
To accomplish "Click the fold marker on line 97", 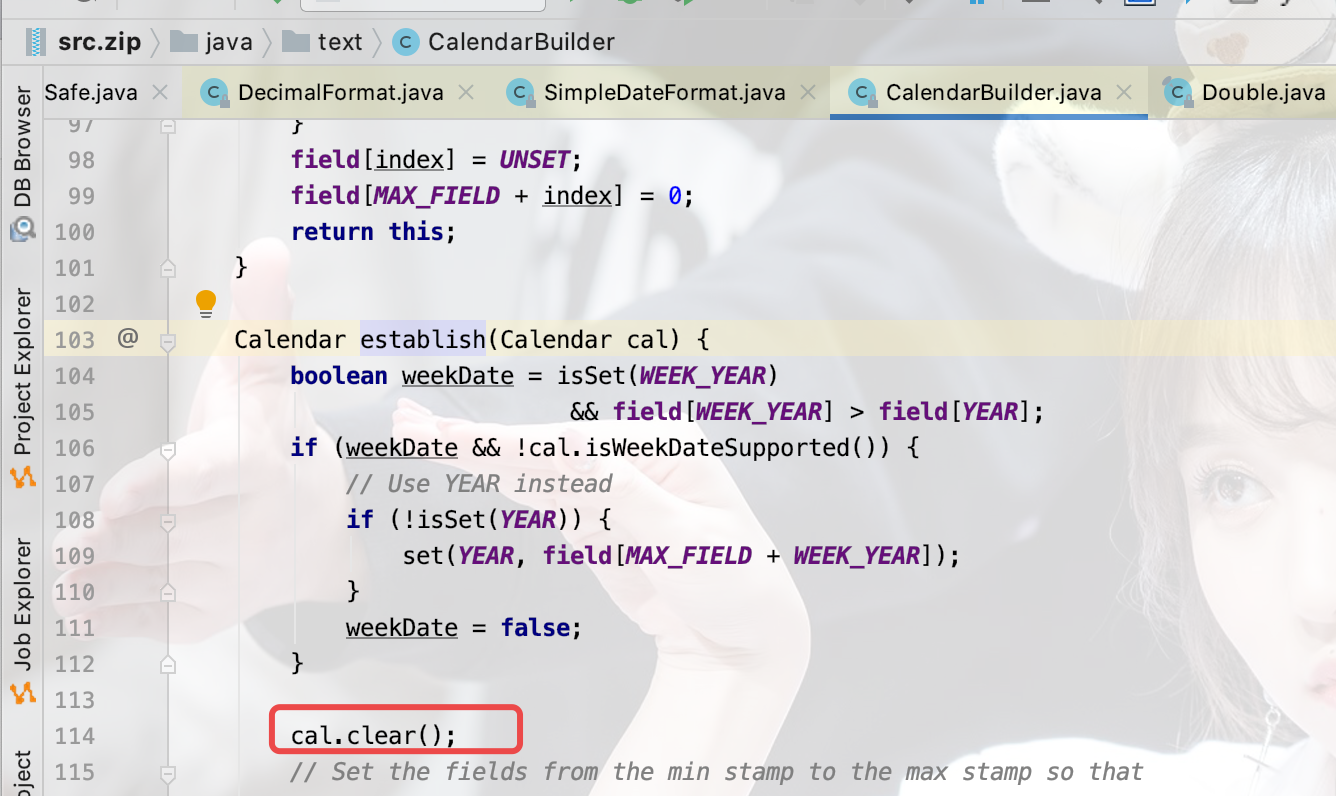I will point(168,126).
